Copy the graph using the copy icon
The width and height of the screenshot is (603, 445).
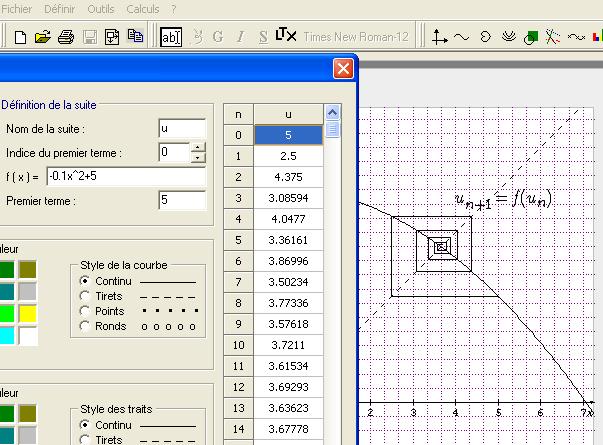click(135, 36)
